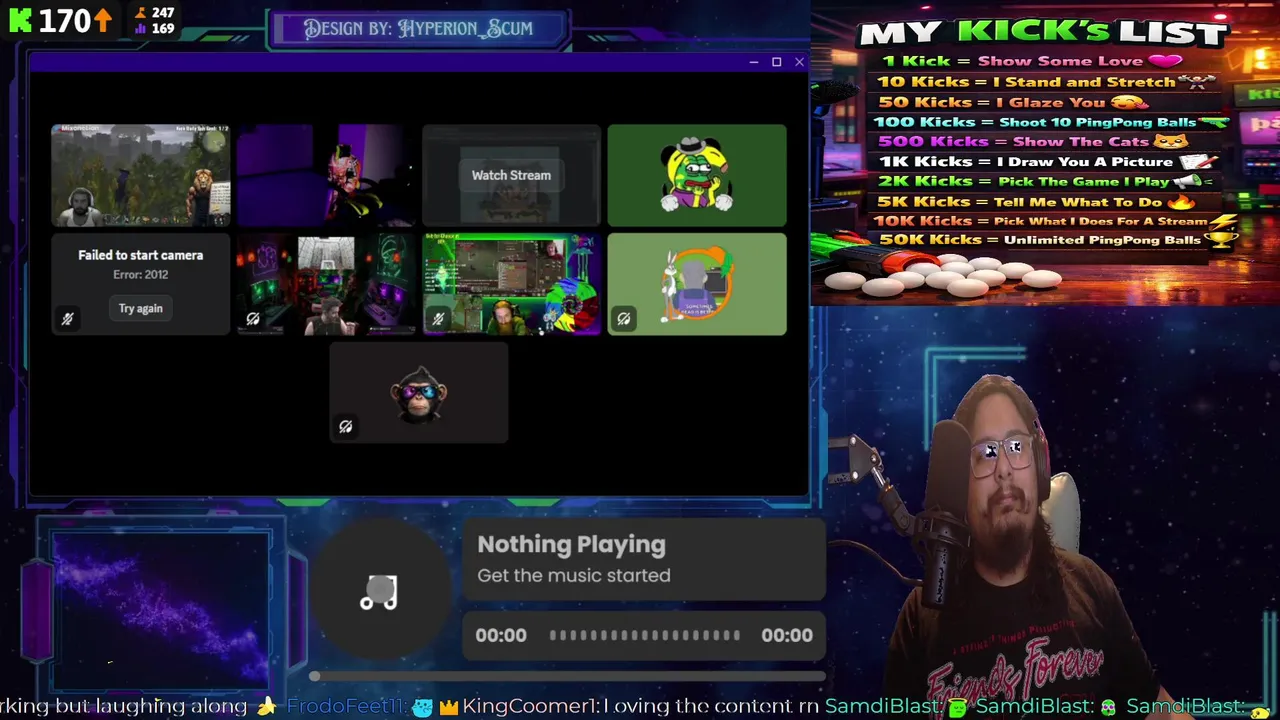This screenshot has height=720, width=1280.
Task: Click the '50K Kicks = Unlimited PingPong Balls' line
Action: [x=1056, y=240]
